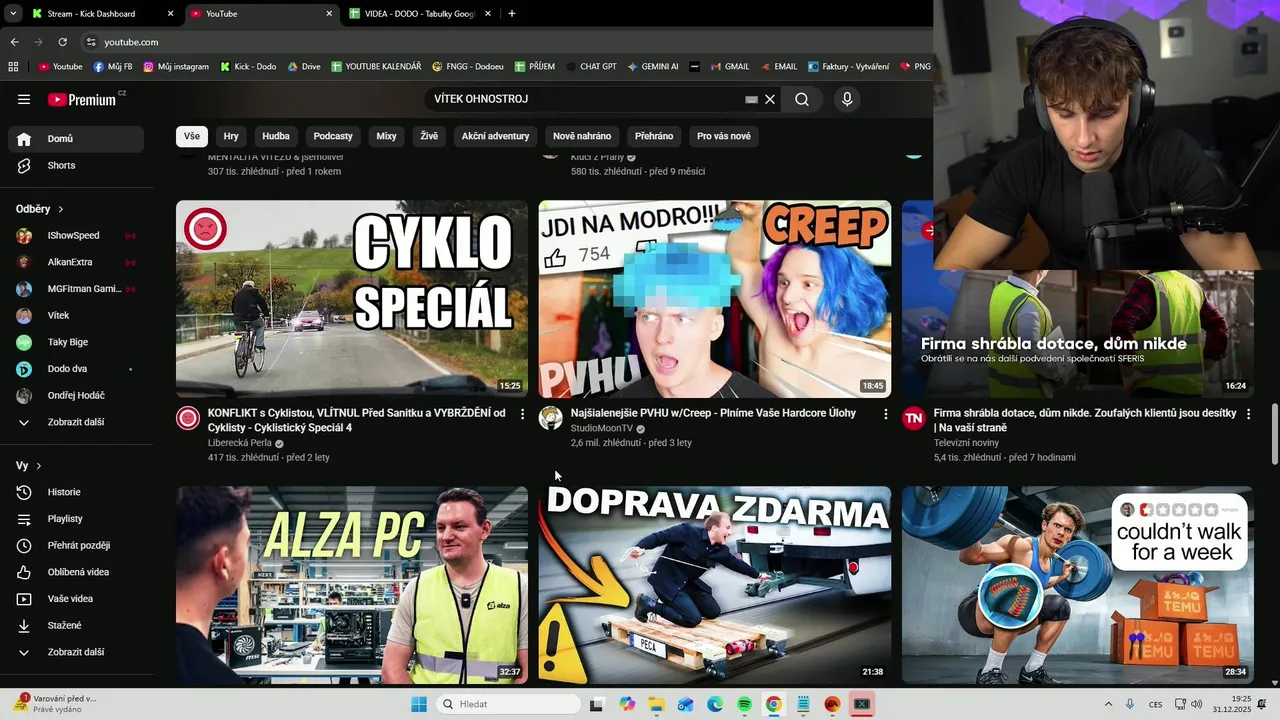
Task: Open Oblíbená videa in the sidebar
Action: (x=76, y=572)
